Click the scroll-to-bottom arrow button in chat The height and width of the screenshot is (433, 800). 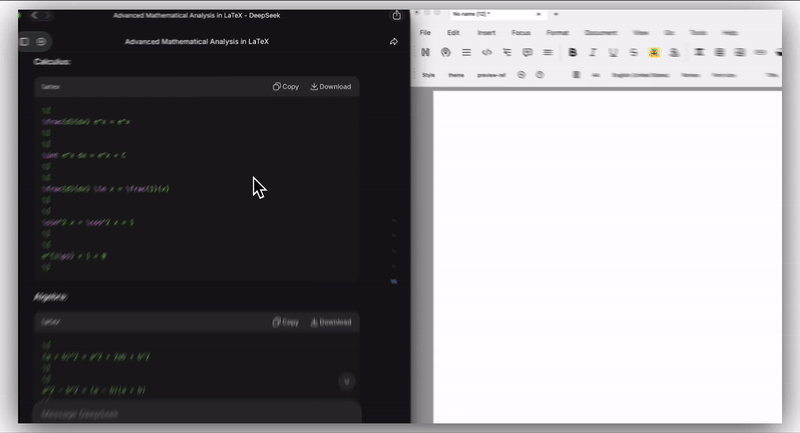pyautogui.click(x=346, y=381)
